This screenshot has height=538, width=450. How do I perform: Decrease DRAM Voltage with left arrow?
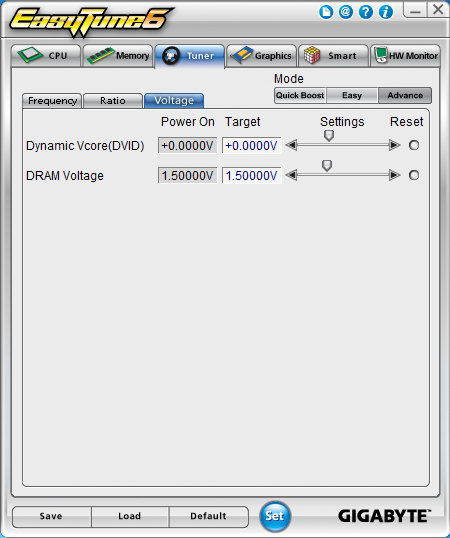pos(291,175)
